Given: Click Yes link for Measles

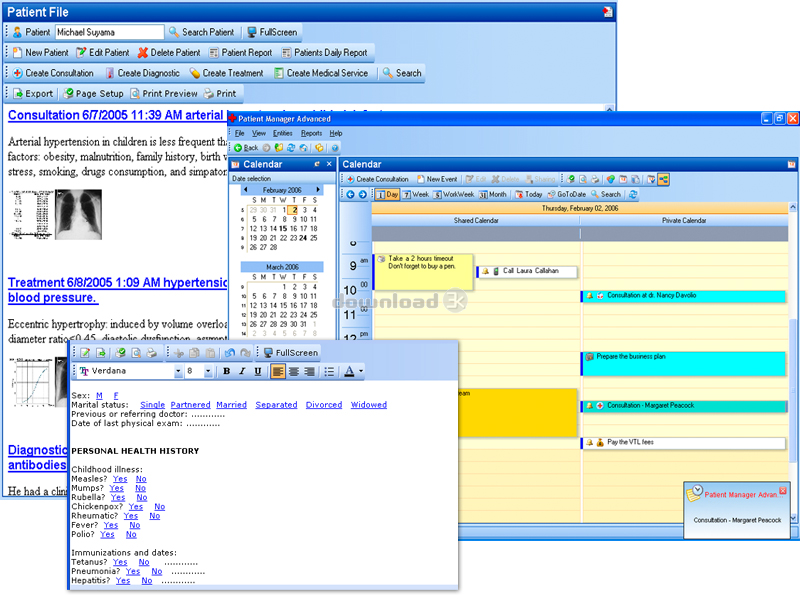Looking at the screenshot, I should (x=120, y=479).
